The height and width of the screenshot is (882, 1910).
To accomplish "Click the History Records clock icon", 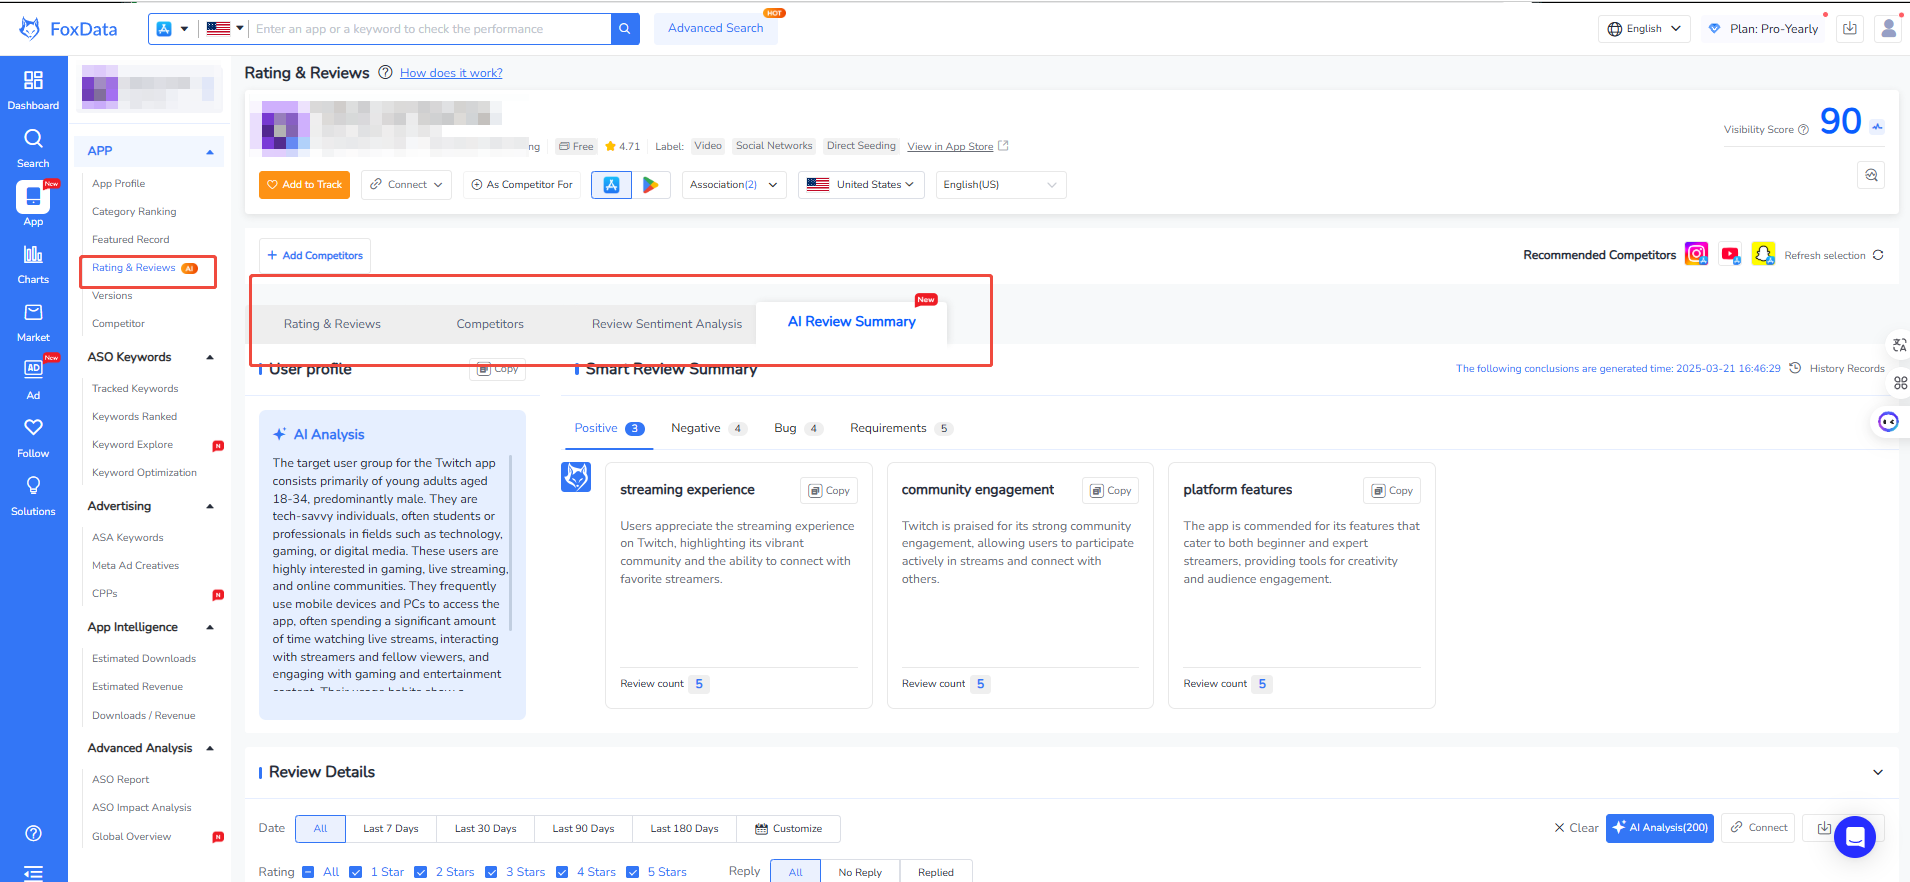I will pyautogui.click(x=1795, y=368).
